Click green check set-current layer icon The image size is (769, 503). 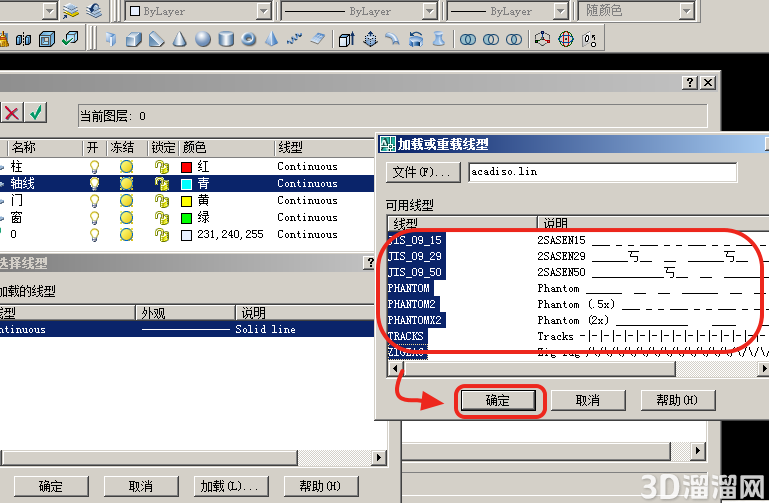pos(36,113)
